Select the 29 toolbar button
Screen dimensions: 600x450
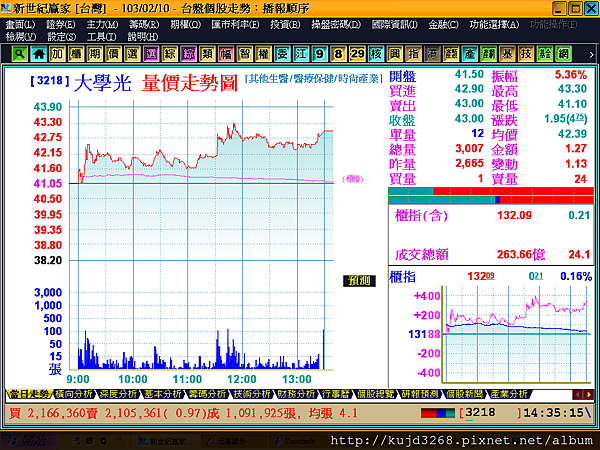pos(357,54)
